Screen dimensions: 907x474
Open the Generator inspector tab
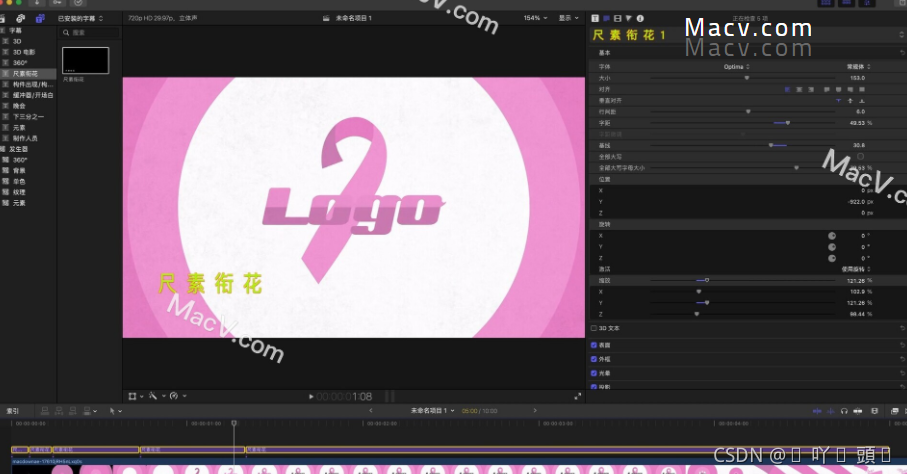[629, 19]
